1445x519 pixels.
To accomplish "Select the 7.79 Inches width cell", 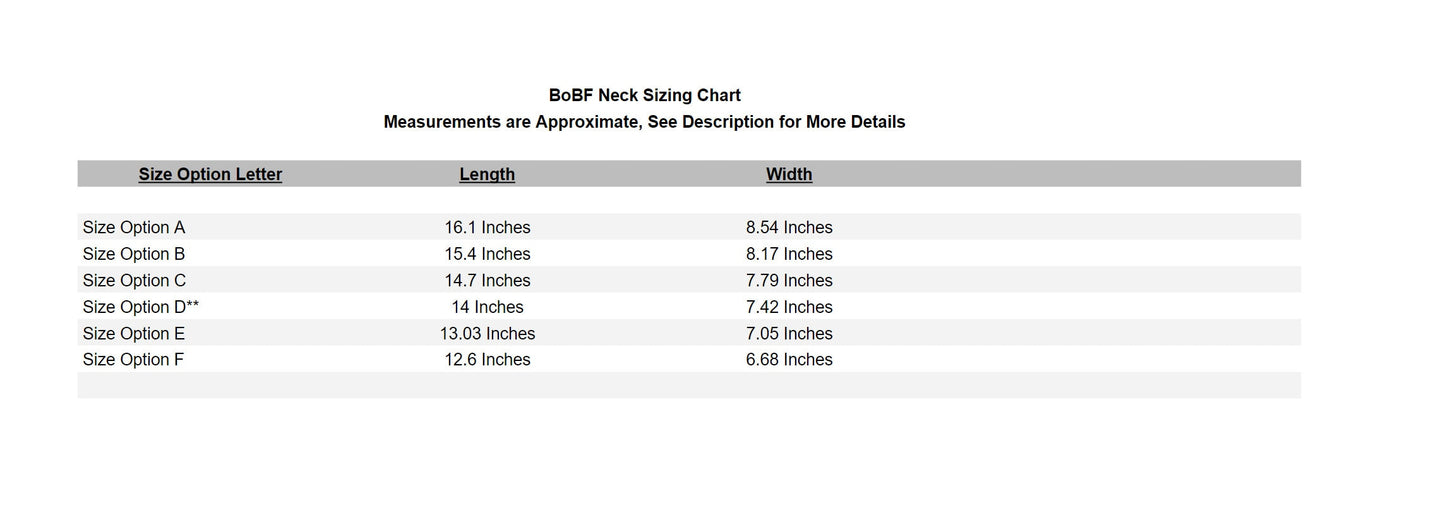I will [x=789, y=281].
